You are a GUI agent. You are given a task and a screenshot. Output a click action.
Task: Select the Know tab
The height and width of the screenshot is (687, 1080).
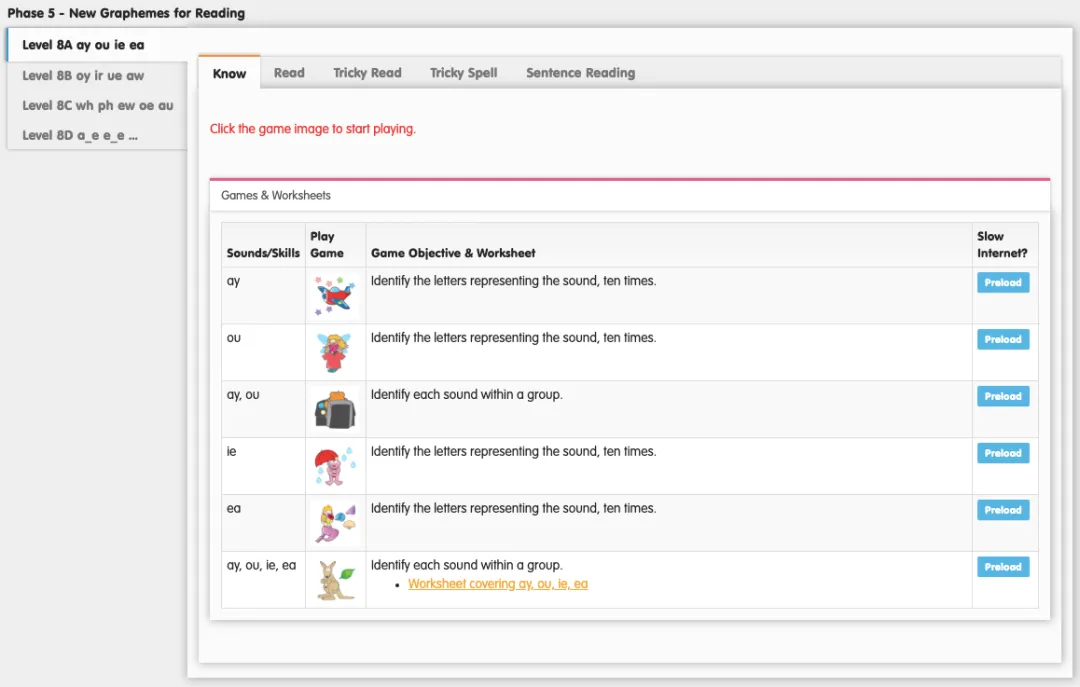point(229,73)
